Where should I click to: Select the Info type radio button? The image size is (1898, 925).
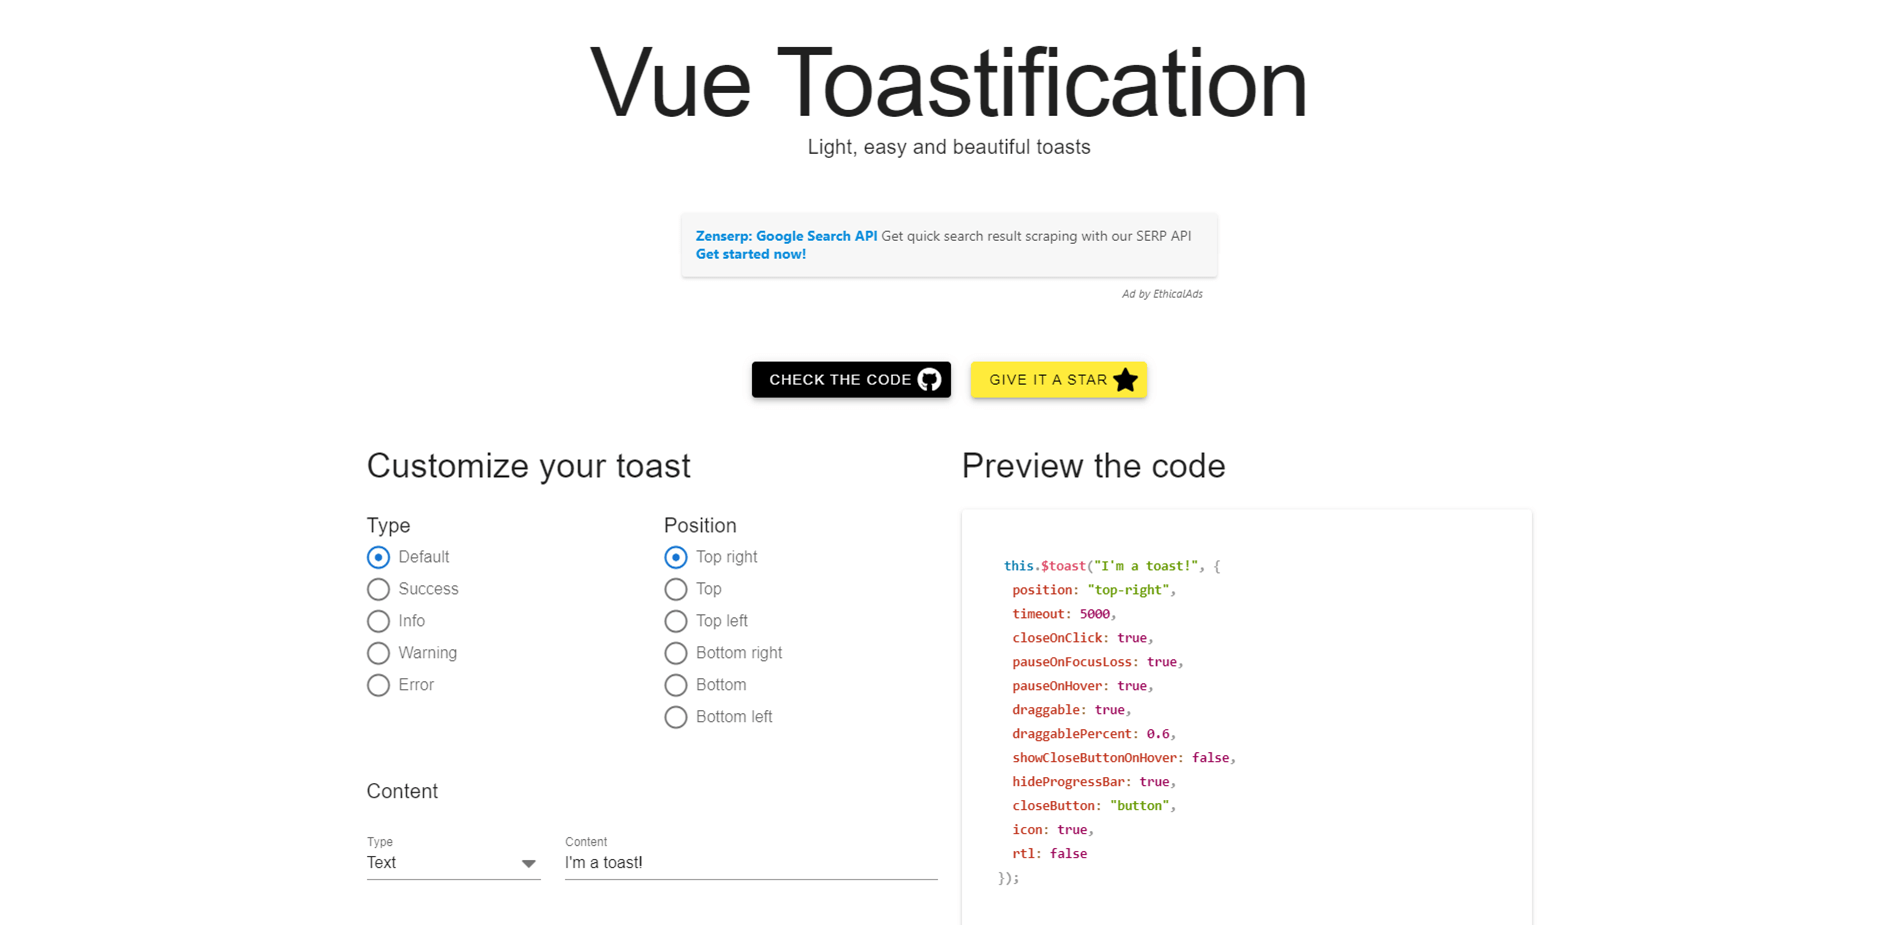[378, 621]
